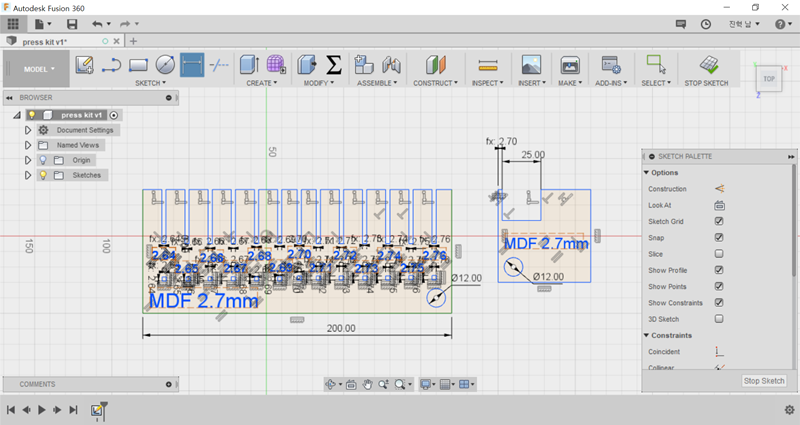Click the Sketch Dimension tool

(x=192, y=65)
